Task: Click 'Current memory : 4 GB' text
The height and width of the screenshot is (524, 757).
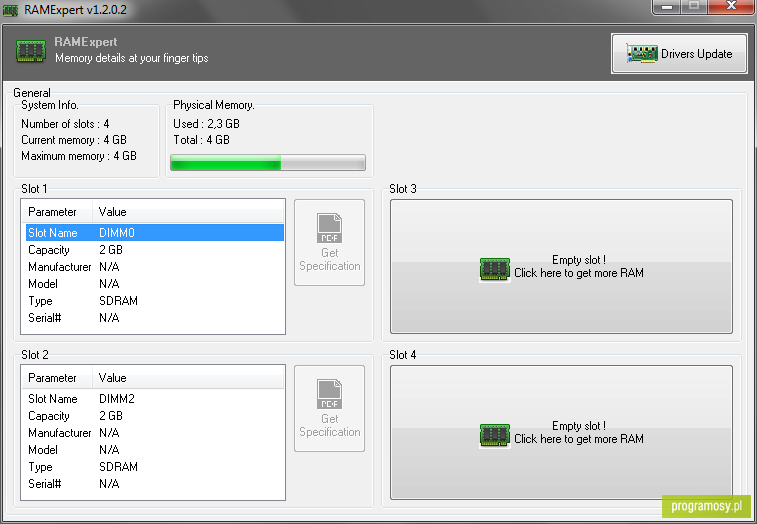Action: coord(74,140)
